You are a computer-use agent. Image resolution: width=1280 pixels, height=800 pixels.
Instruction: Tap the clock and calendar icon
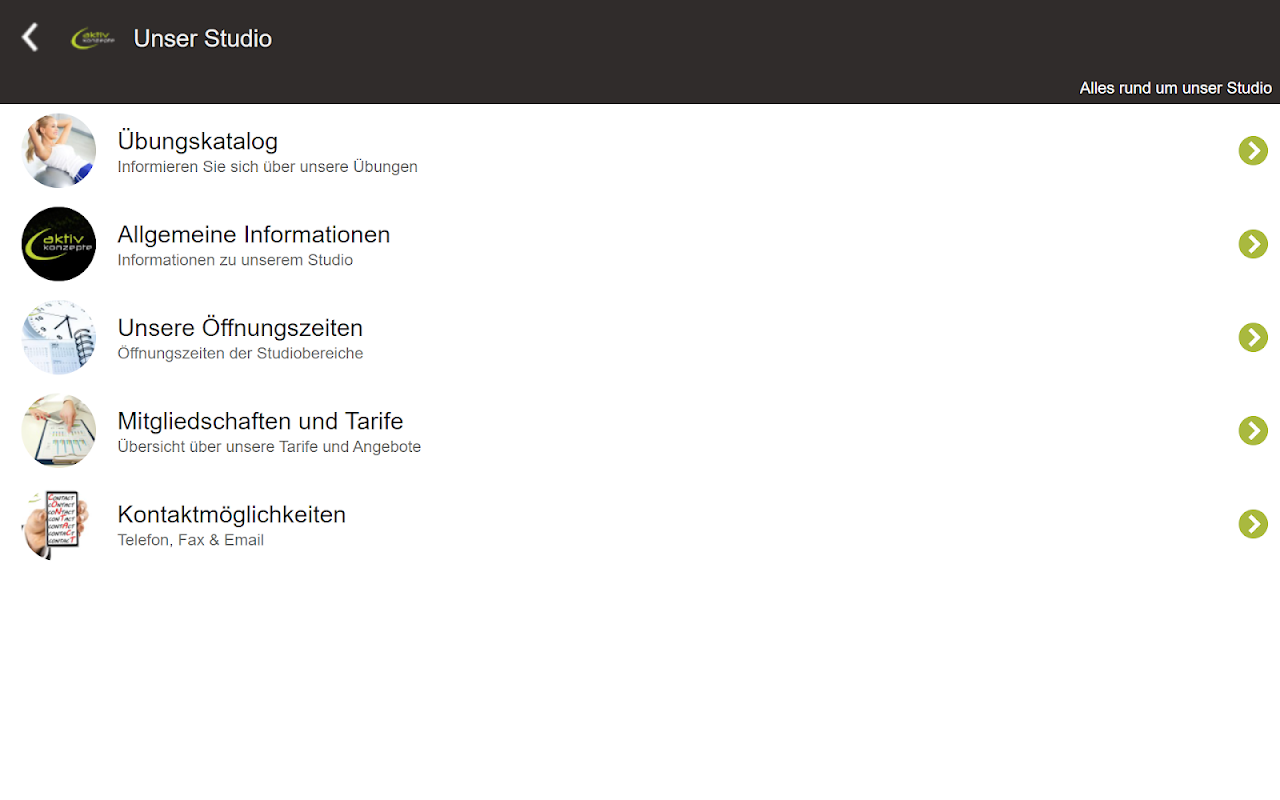(x=59, y=337)
